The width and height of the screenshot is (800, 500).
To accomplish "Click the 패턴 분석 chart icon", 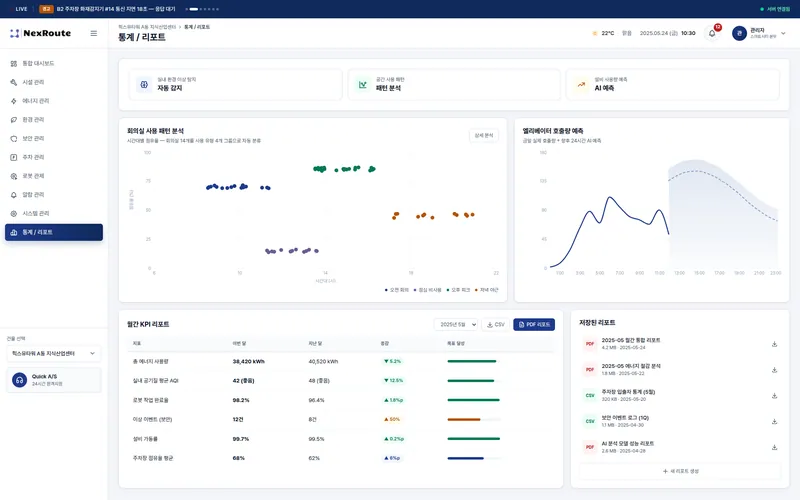I will click(363, 85).
